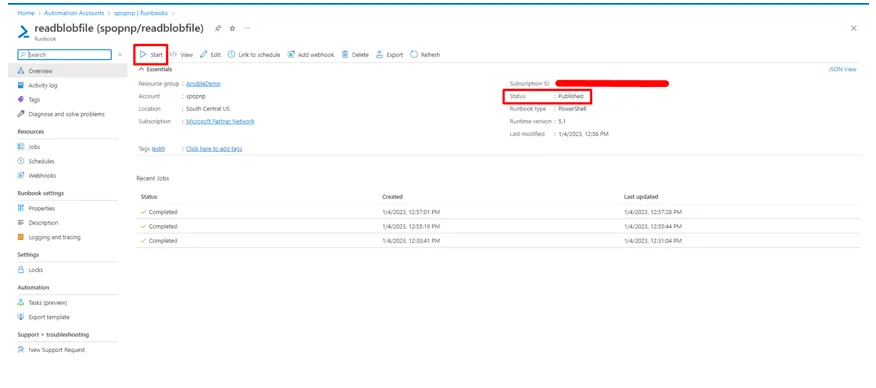
Task: Mark runbook as favorite star
Action: 232,28
